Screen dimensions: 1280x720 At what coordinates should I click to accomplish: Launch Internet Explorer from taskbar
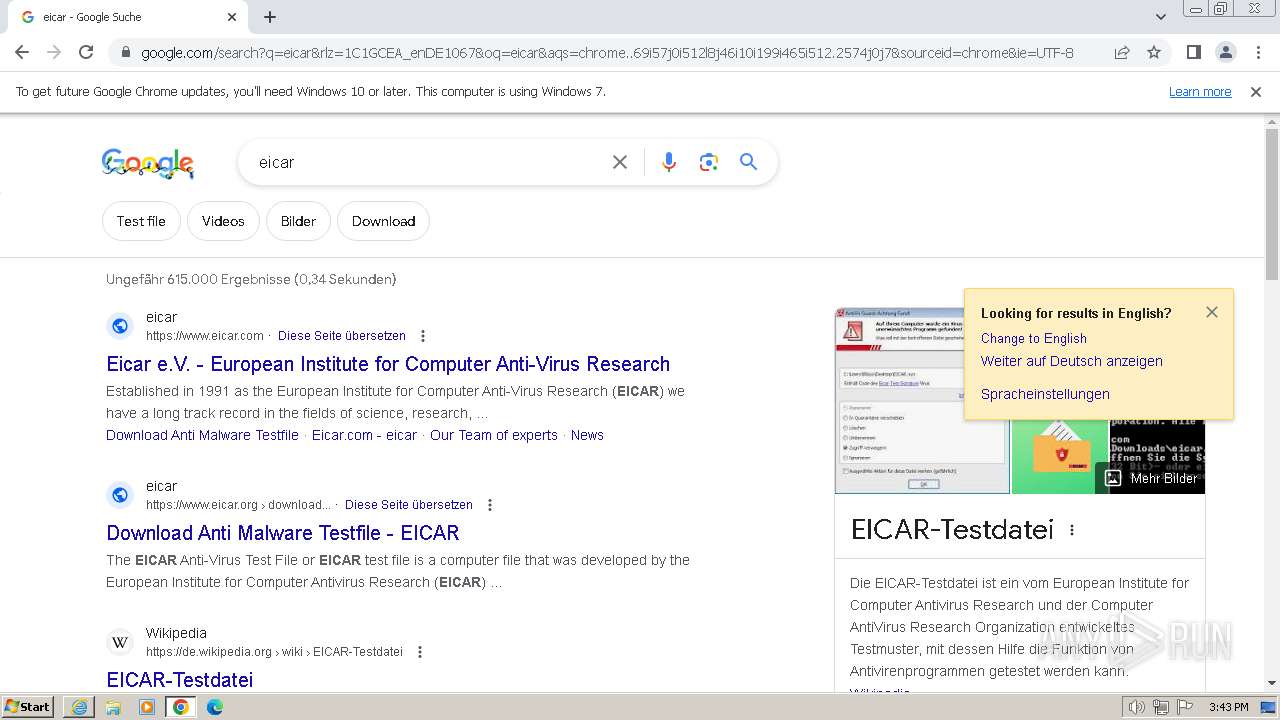point(79,707)
